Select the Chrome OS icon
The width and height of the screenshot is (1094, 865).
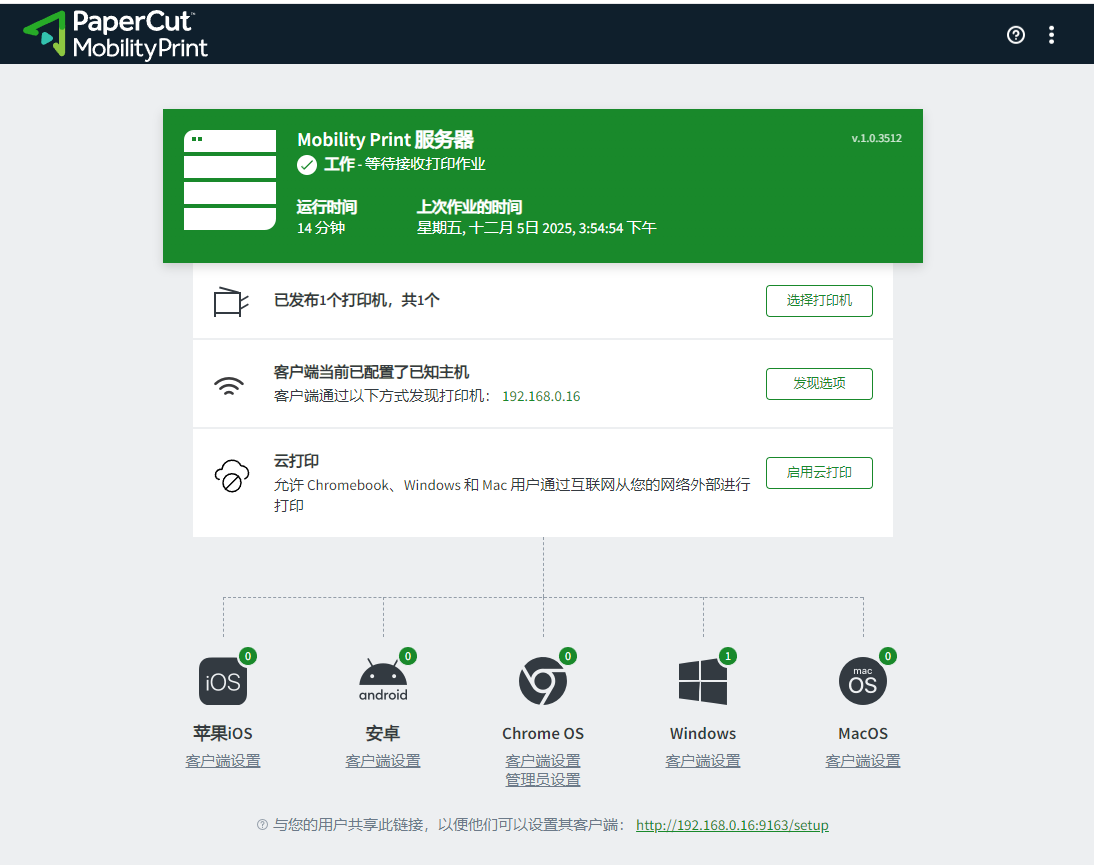click(x=543, y=682)
